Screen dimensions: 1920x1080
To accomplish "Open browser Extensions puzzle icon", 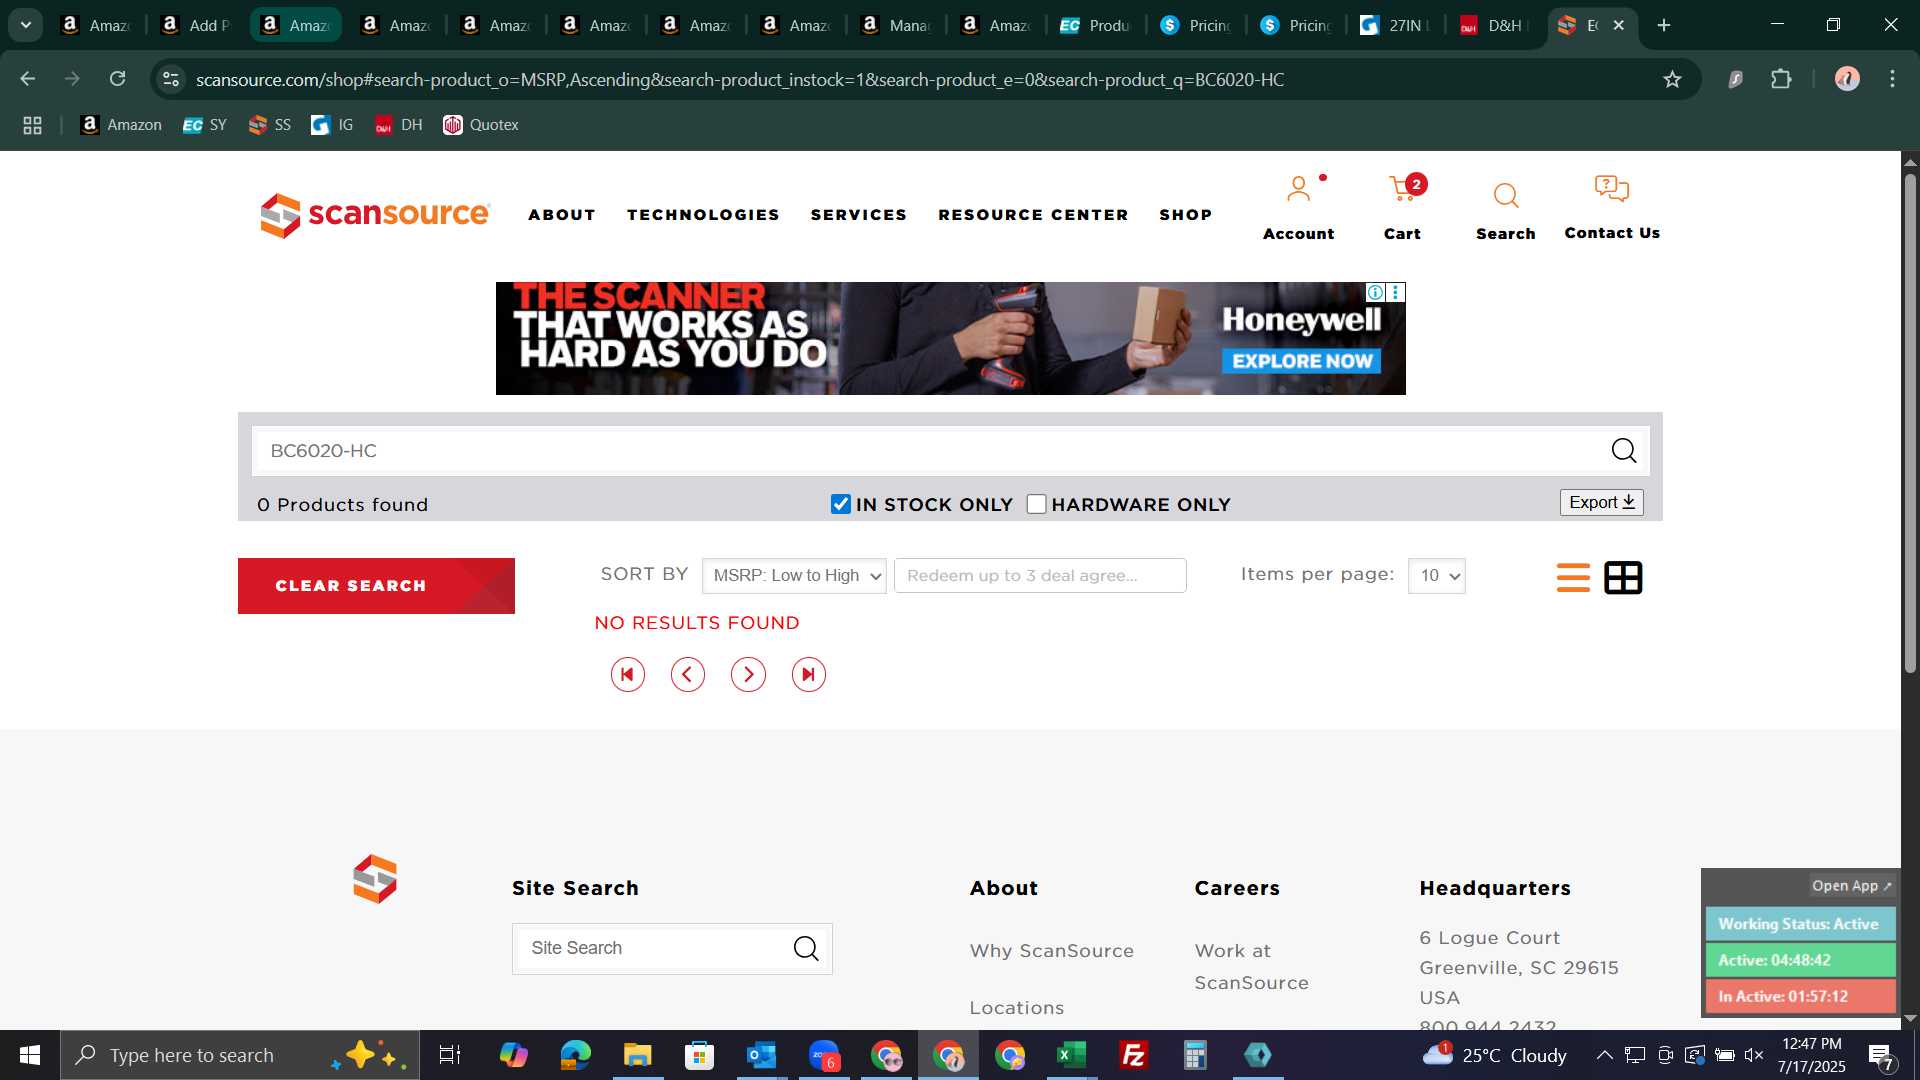I will [1781, 79].
